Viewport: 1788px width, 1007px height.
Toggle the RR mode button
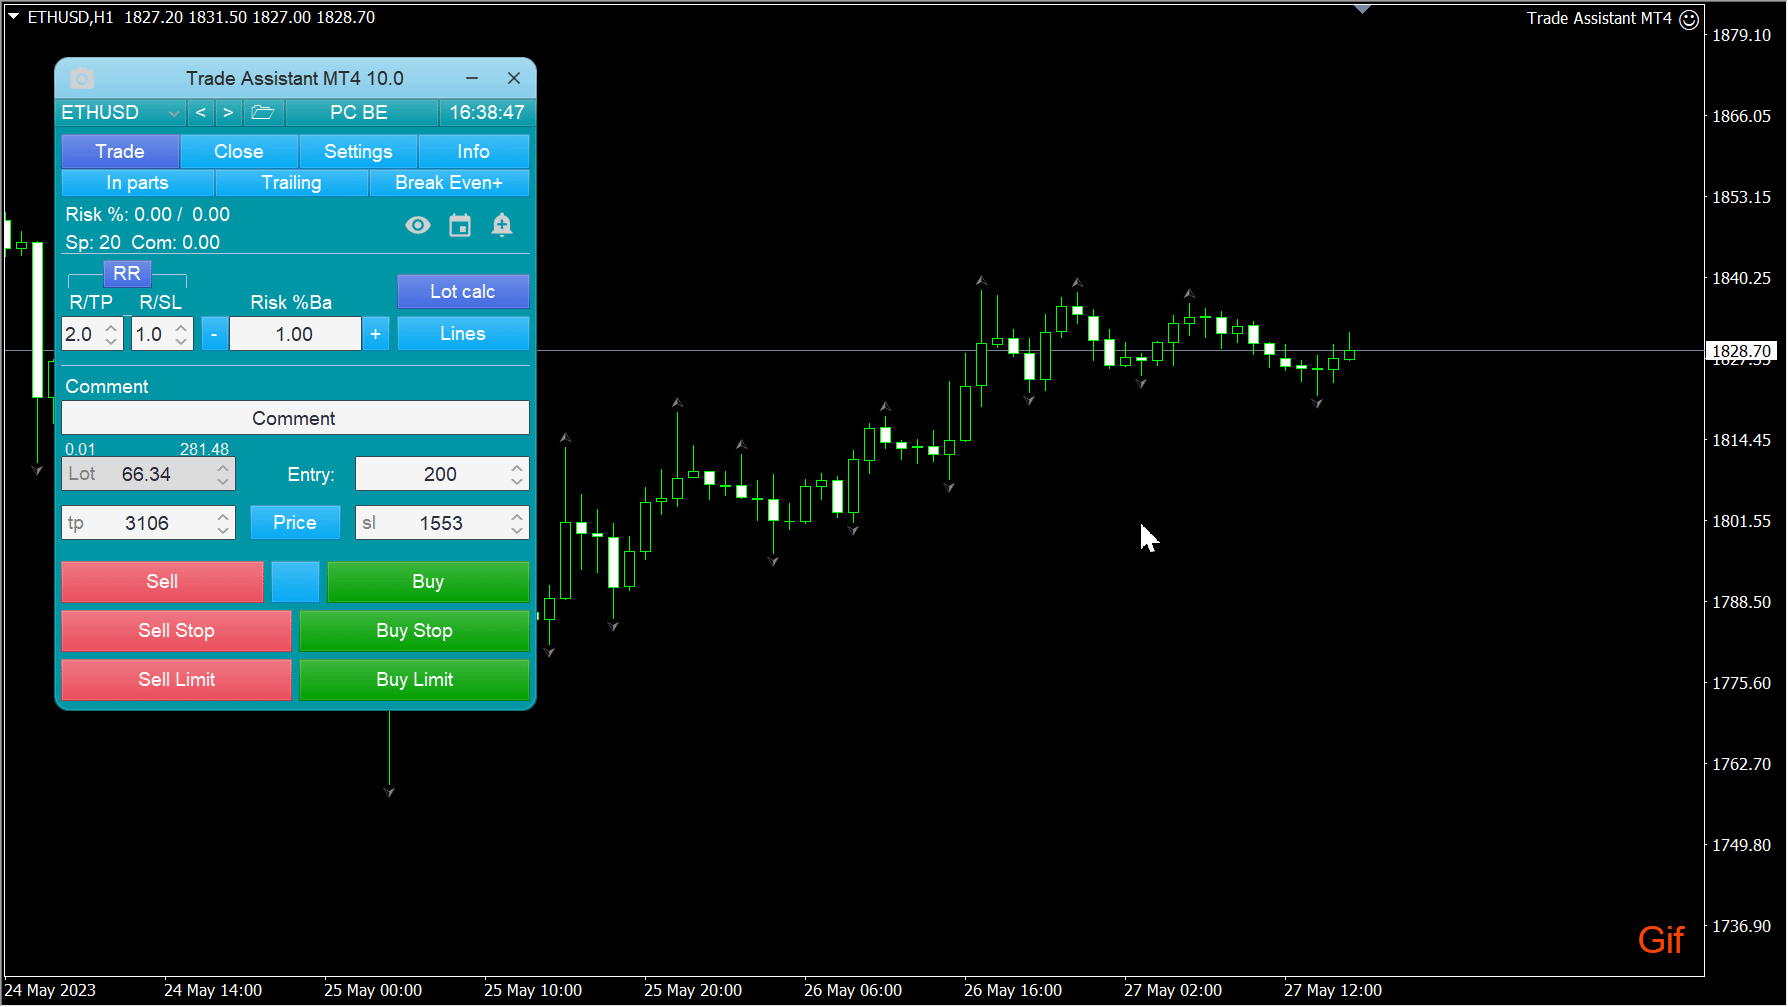click(x=127, y=274)
